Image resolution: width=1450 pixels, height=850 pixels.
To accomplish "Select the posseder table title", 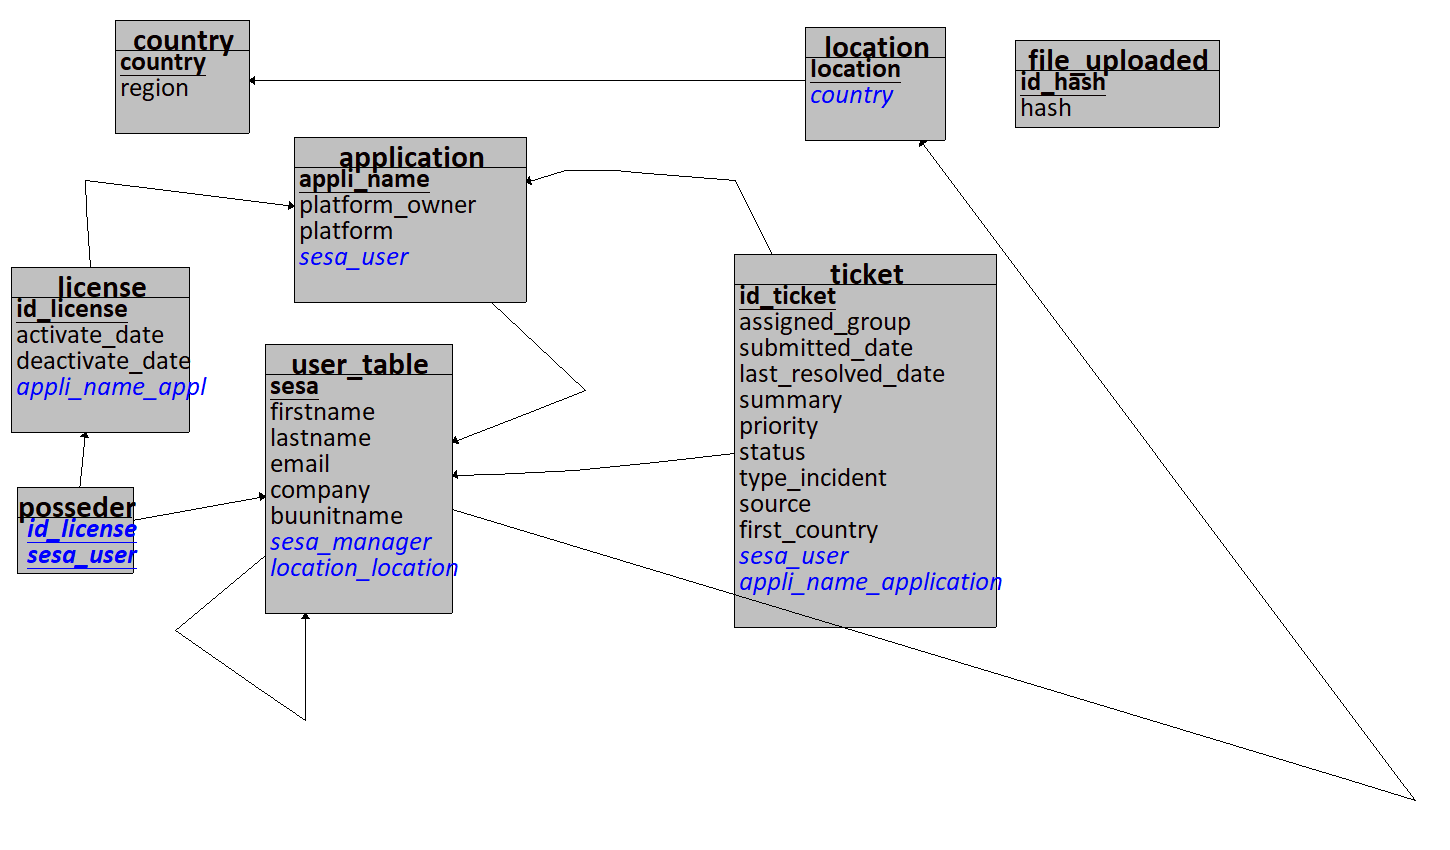I will (77, 507).
